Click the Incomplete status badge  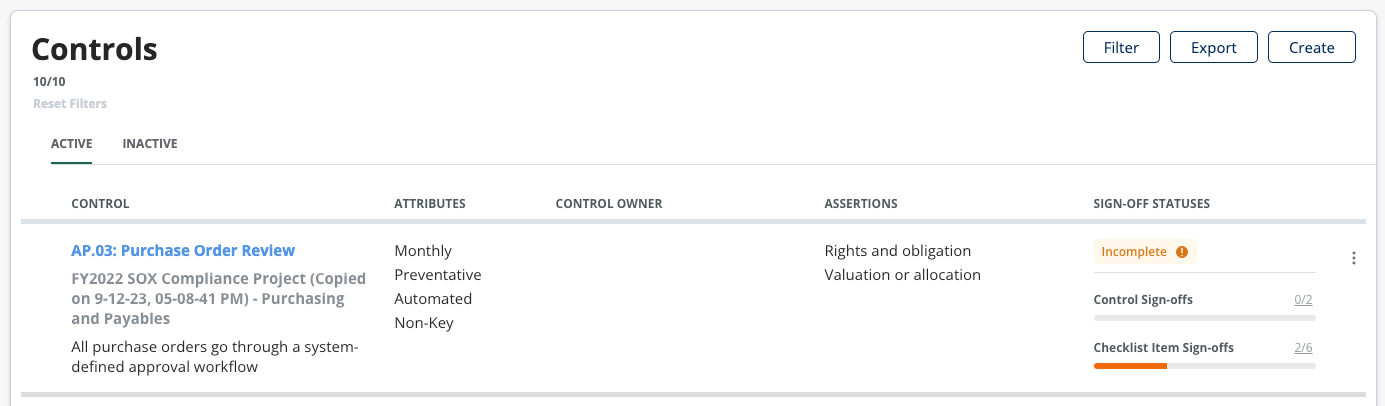[1145, 252]
